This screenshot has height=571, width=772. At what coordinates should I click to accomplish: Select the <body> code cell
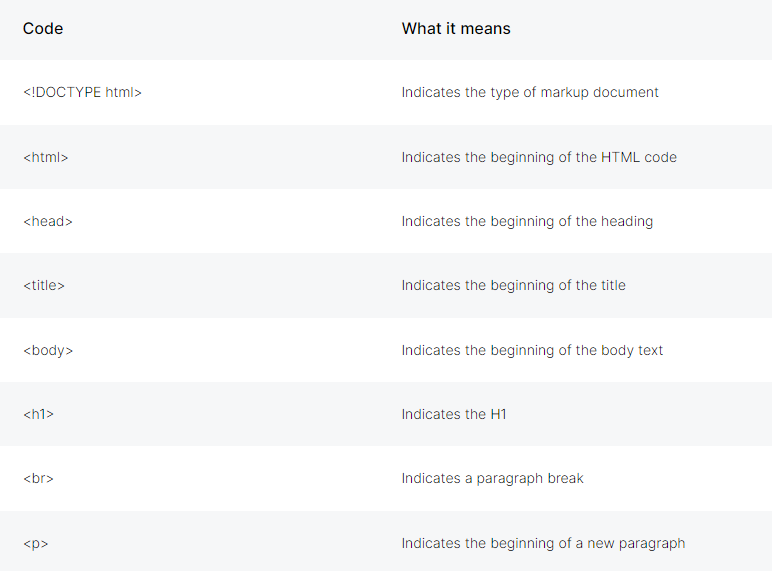(x=48, y=350)
